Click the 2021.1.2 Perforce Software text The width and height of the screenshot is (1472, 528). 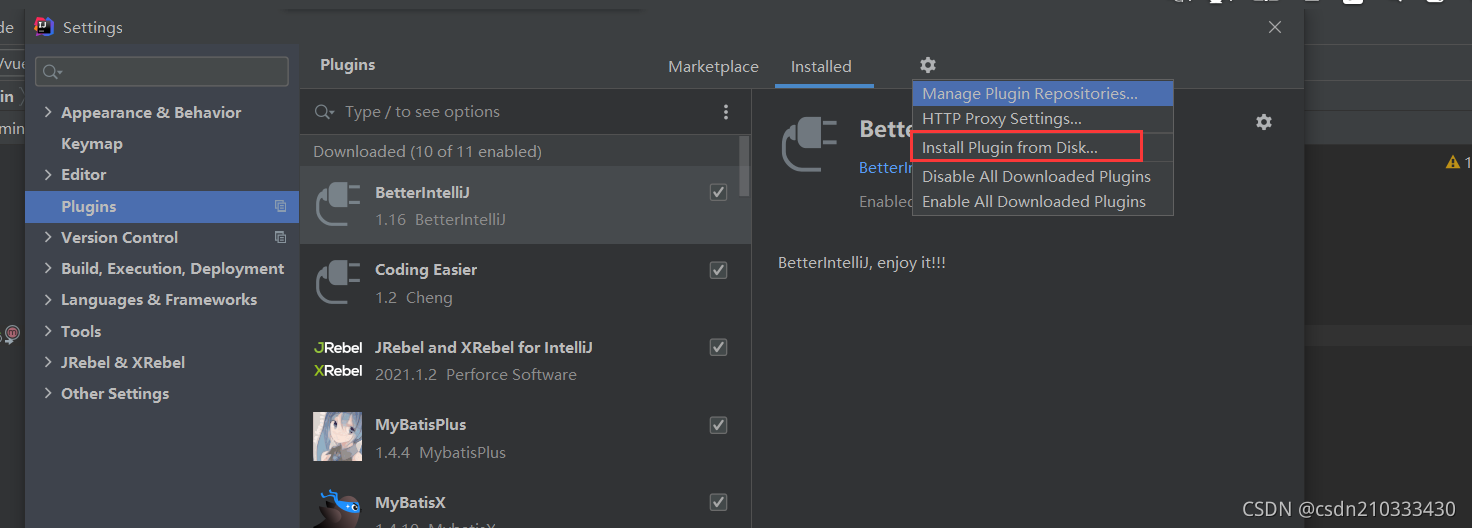[x=475, y=374]
